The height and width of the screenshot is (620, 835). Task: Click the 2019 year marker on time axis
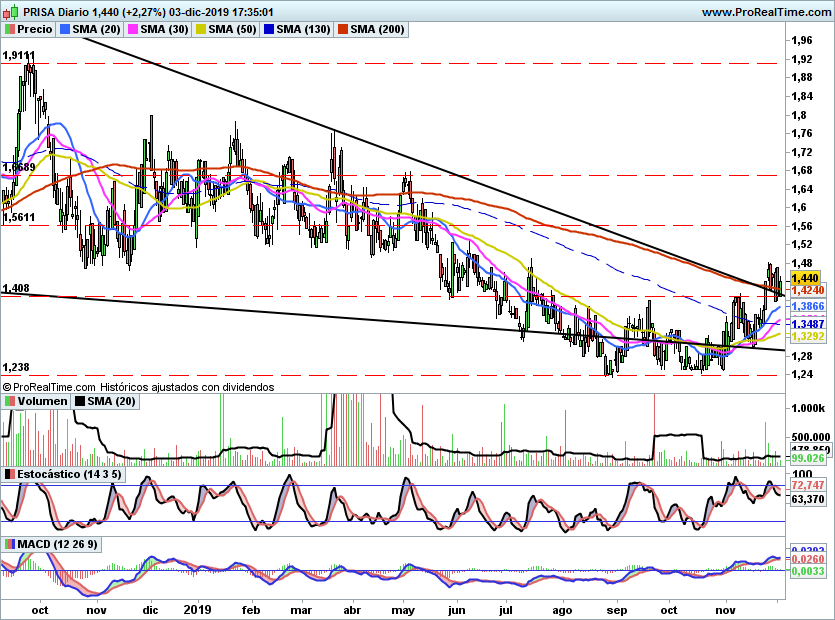pyautogui.click(x=200, y=608)
